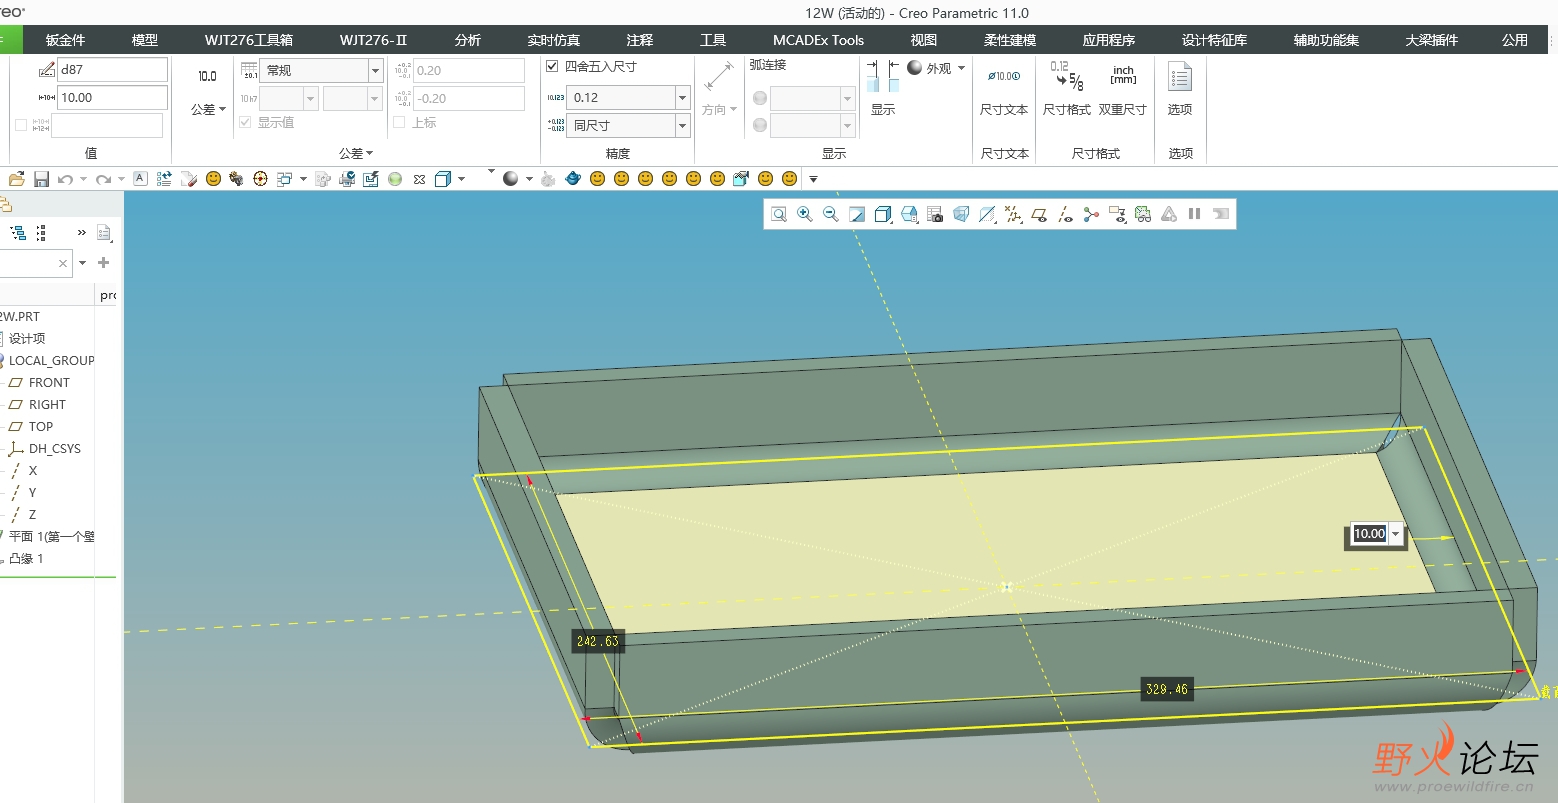Click the 329.46 dimension label
The height and width of the screenshot is (803, 1558).
tap(1167, 689)
